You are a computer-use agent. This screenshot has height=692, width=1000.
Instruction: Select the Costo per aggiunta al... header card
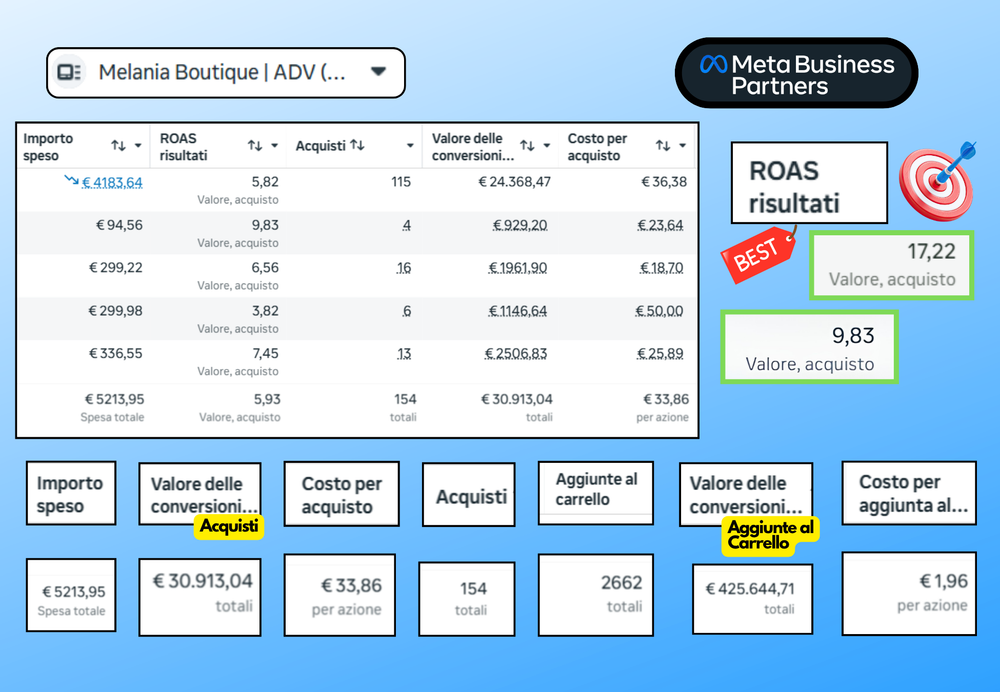point(909,493)
